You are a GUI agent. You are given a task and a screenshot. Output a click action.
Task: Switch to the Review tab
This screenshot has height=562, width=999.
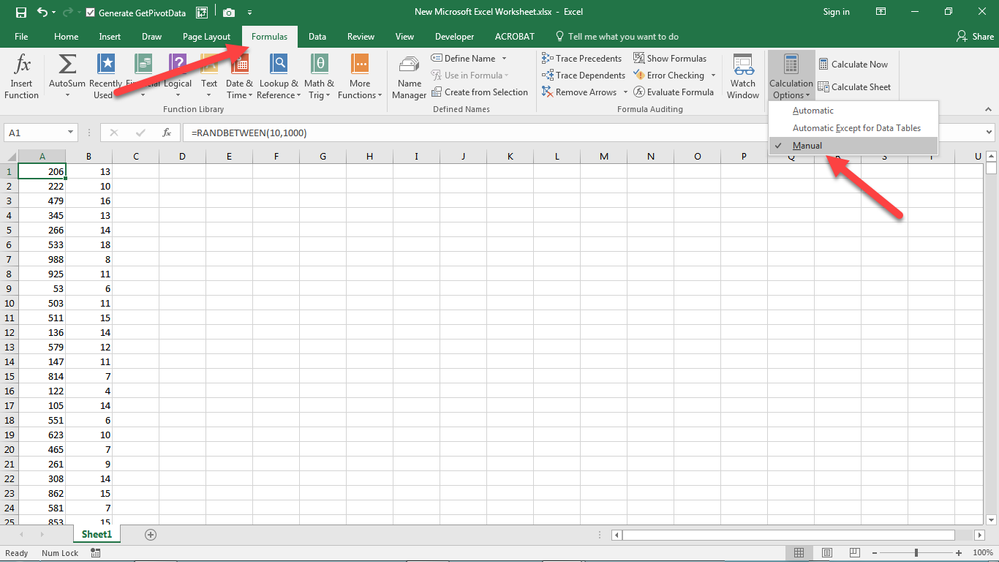click(x=361, y=36)
